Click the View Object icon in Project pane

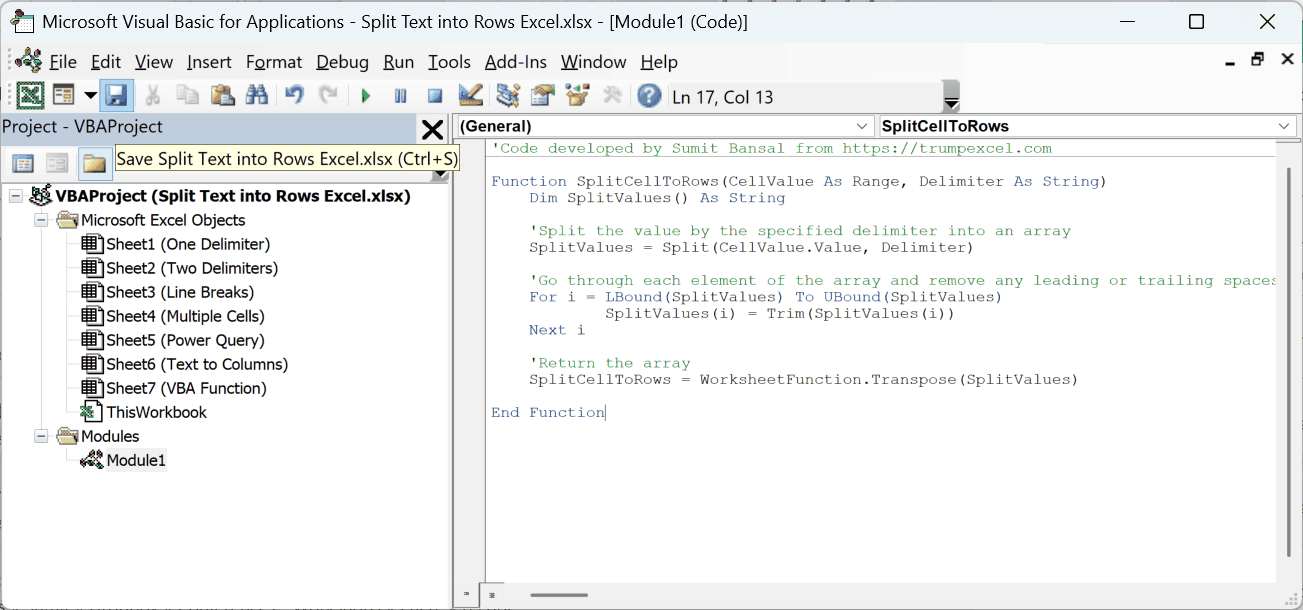click(x=57, y=163)
